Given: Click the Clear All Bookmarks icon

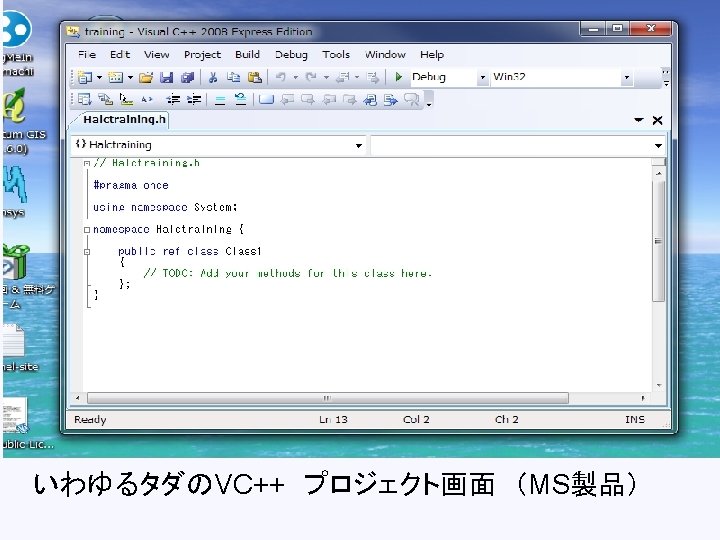Looking at the screenshot, I should [x=411, y=99].
